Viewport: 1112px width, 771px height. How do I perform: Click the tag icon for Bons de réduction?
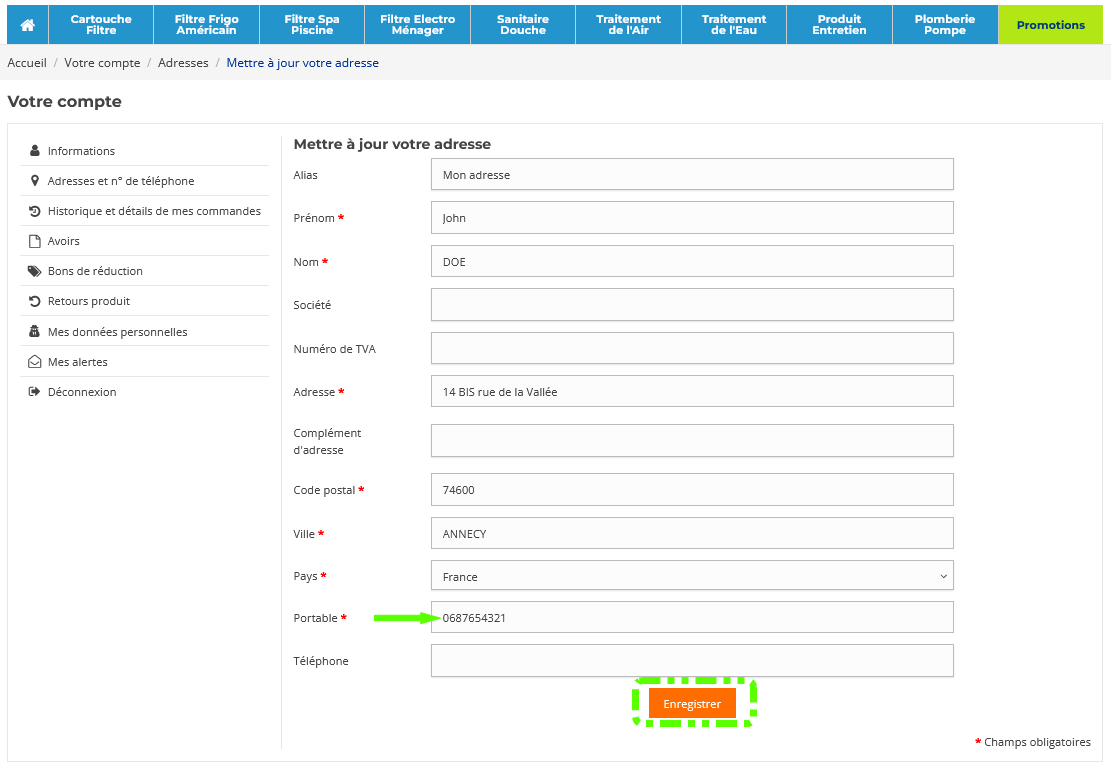(x=35, y=271)
